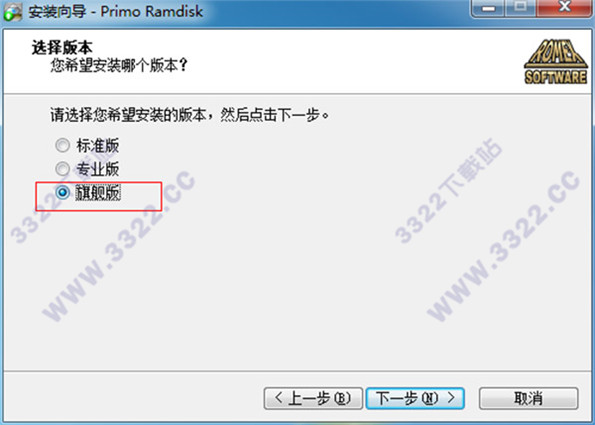595x425 pixels.
Task: Click the left chevron on the 上一步 button
Action: click(279, 398)
